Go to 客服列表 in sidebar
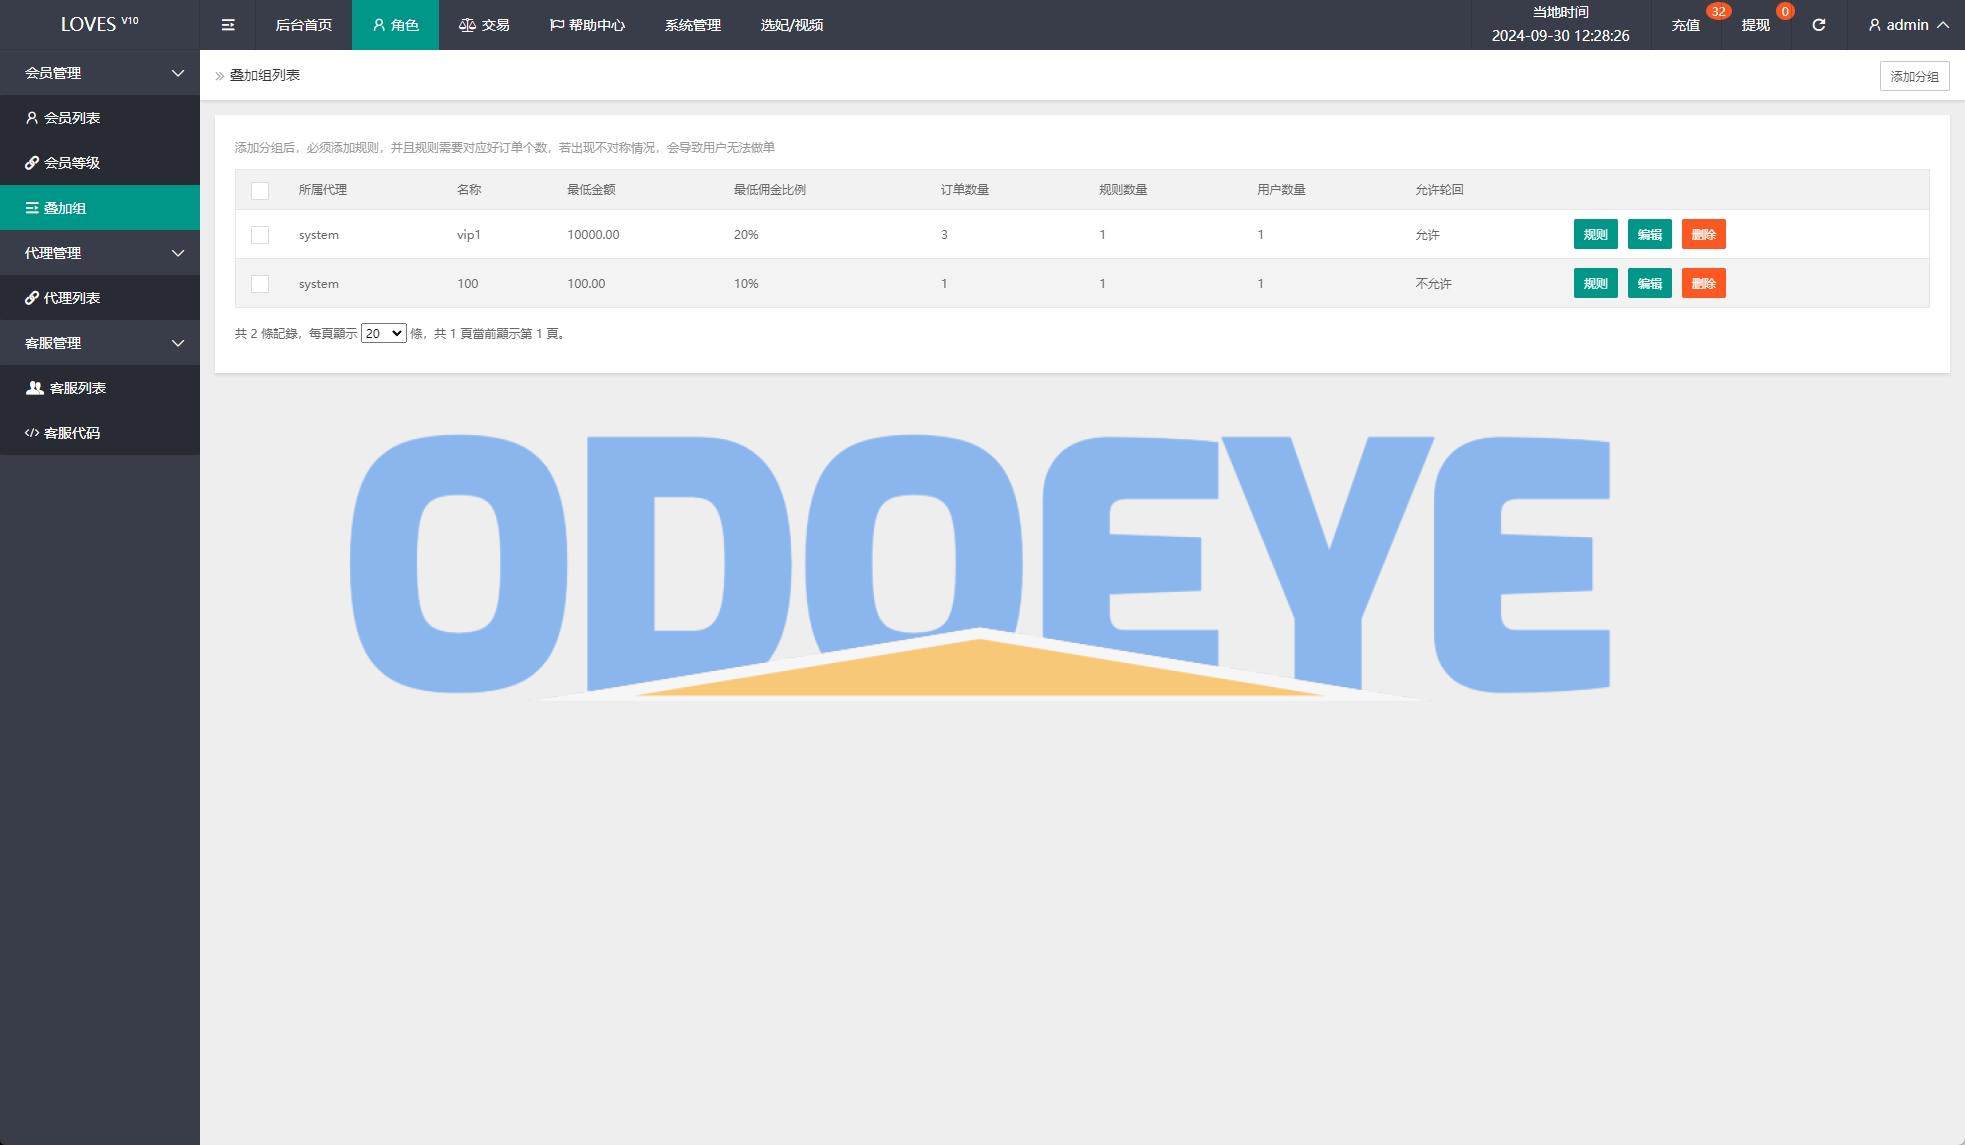This screenshot has height=1145, width=1965. [100, 388]
